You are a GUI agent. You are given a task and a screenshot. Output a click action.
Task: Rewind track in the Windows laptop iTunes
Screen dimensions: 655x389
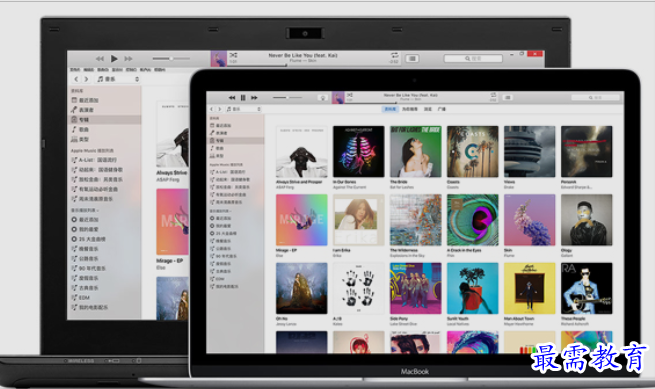(100, 59)
